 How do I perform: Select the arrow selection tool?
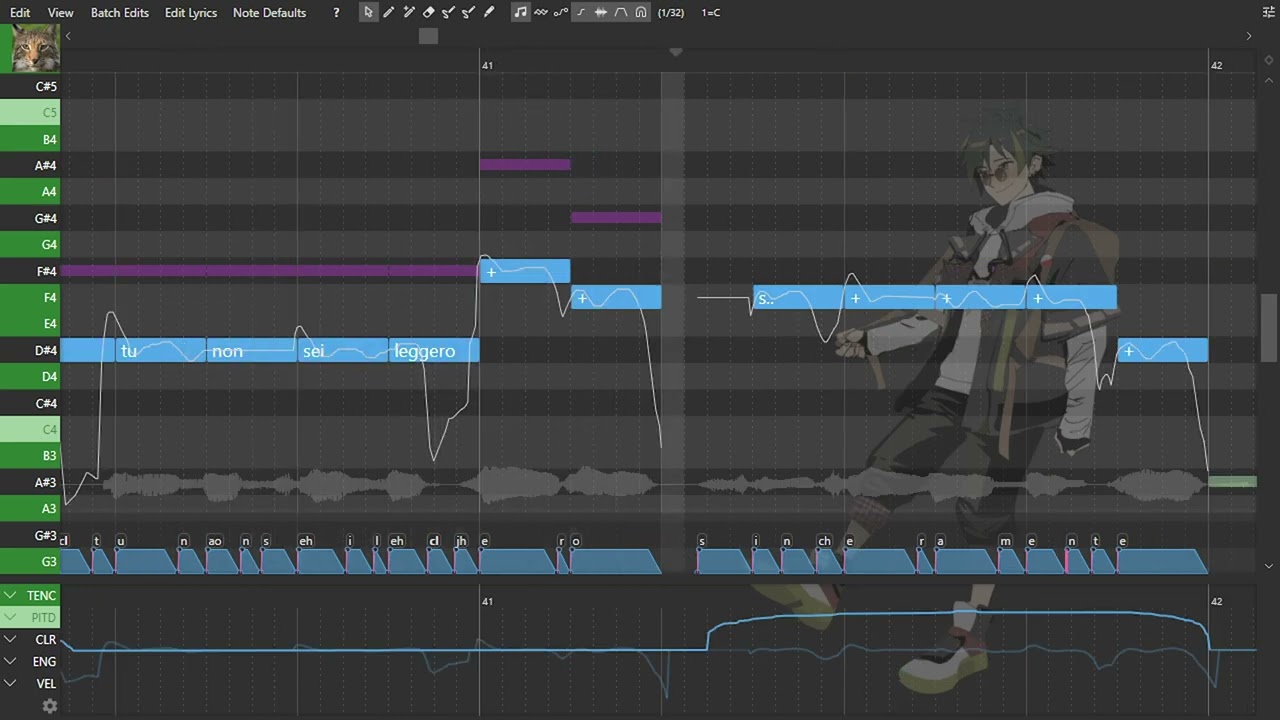[x=368, y=13]
